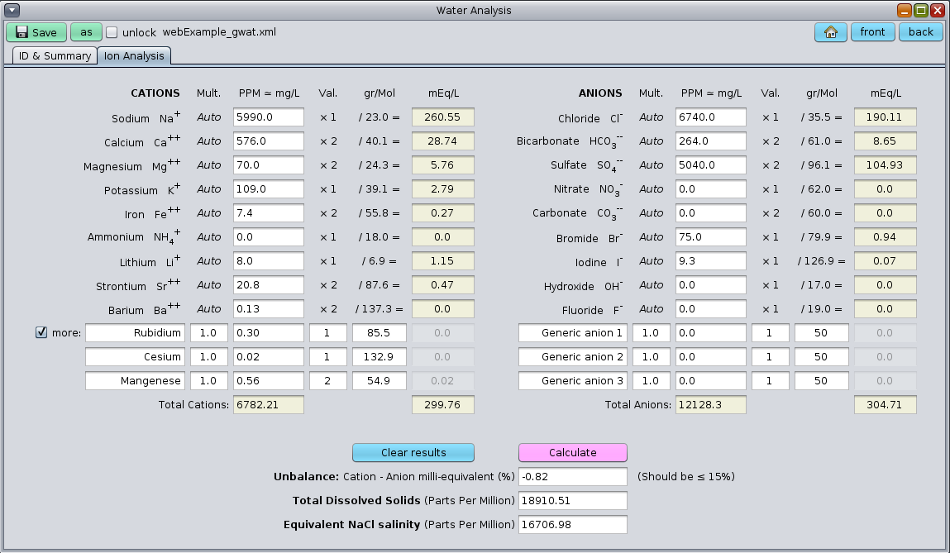Edit the Mangenese name field

pos(135,380)
